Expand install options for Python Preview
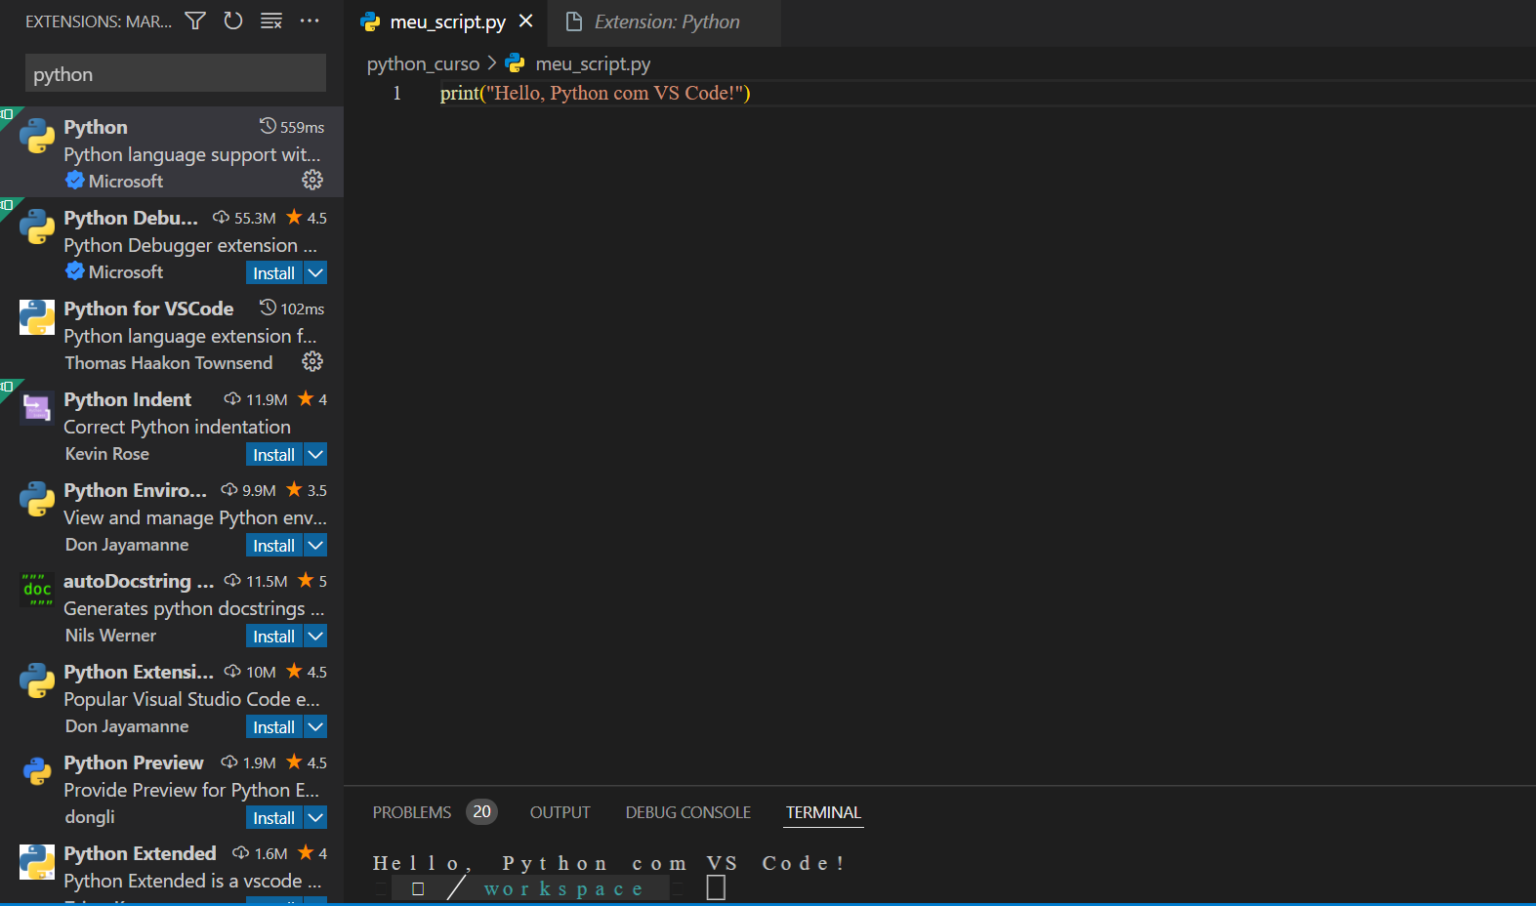Image resolution: width=1536 pixels, height=906 pixels. (316, 817)
